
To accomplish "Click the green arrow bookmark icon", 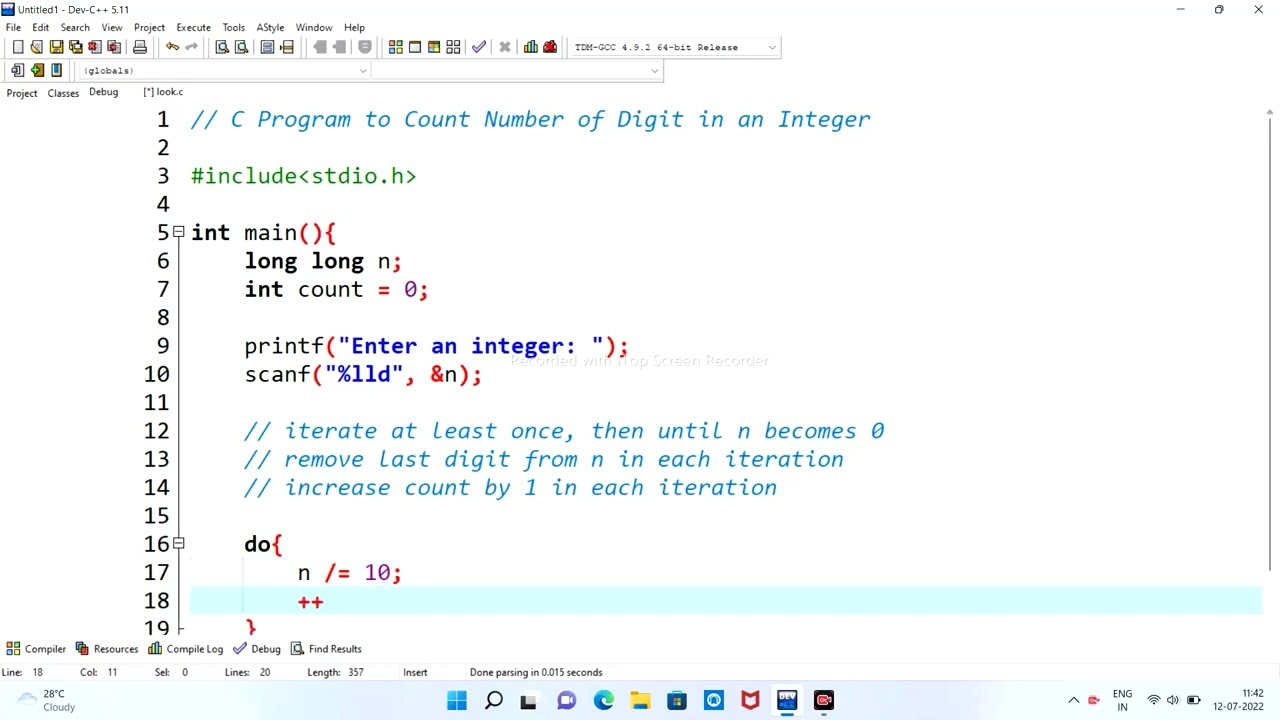I will tap(37, 70).
